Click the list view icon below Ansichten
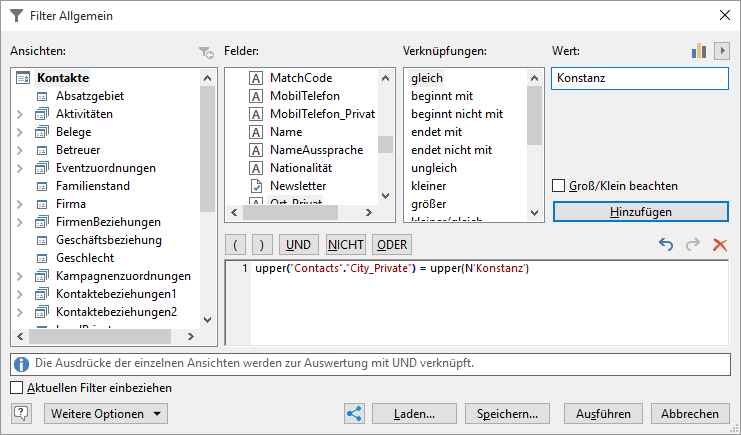 [x=23, y=339]
